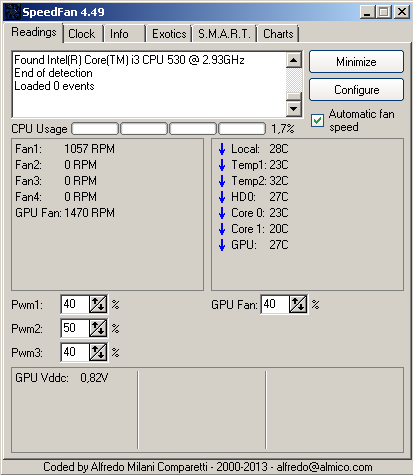
Task: Click 'End of detection' log line
Action: point(53,73)
